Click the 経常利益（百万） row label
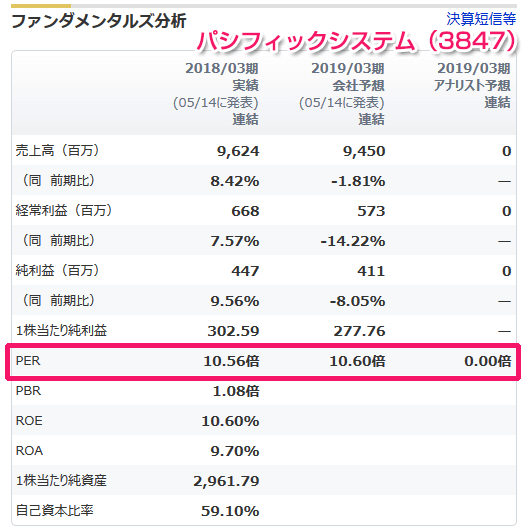Image resolution: width=528 pixels, height=529 pixels. pyautogui.click(x=64, y=211)
